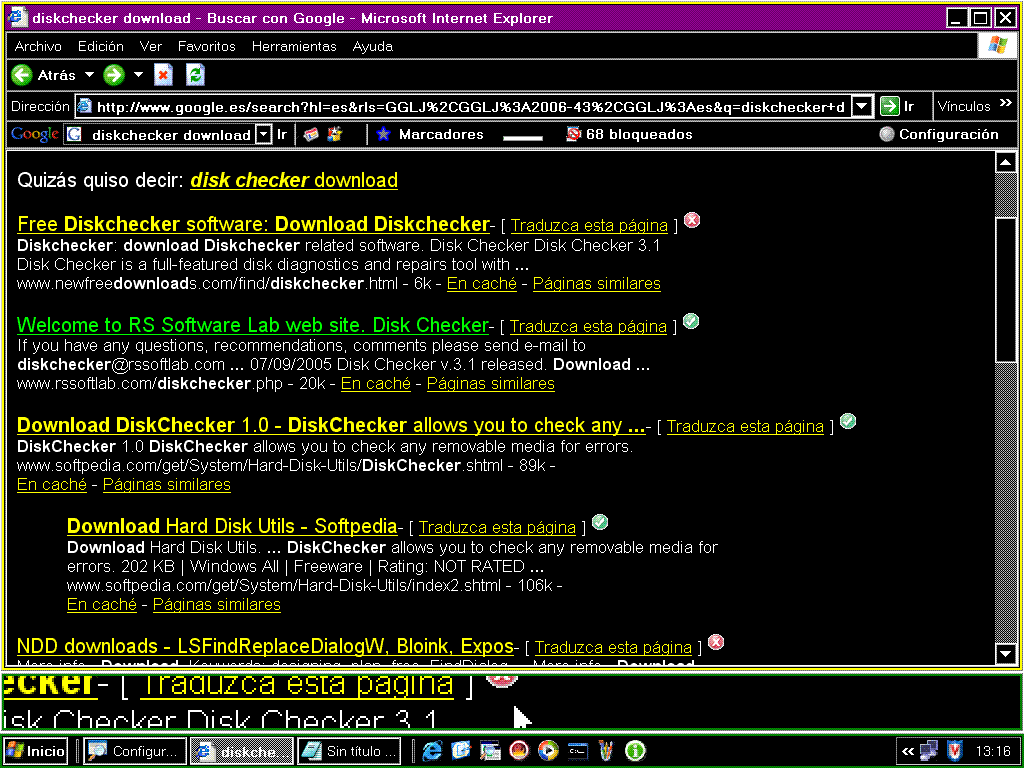Open Forward history dropdown arrow
The width and height of the screenshot is (1024, 768).
point(138,75)
